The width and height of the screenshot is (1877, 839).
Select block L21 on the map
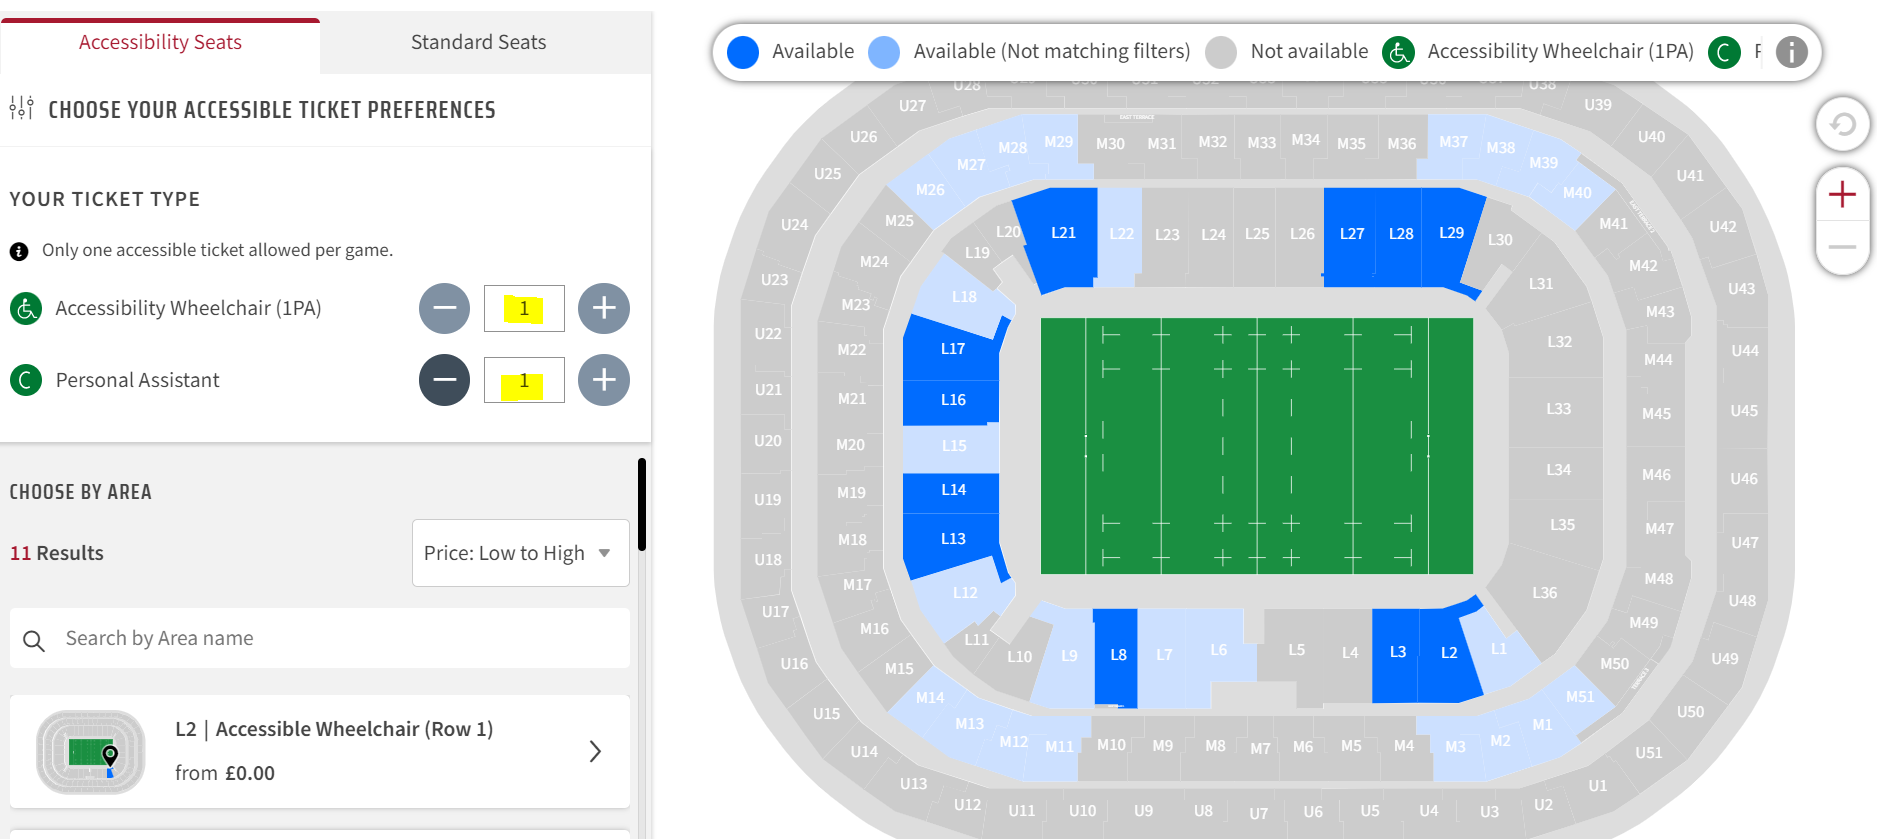[x=1062, y=234]
